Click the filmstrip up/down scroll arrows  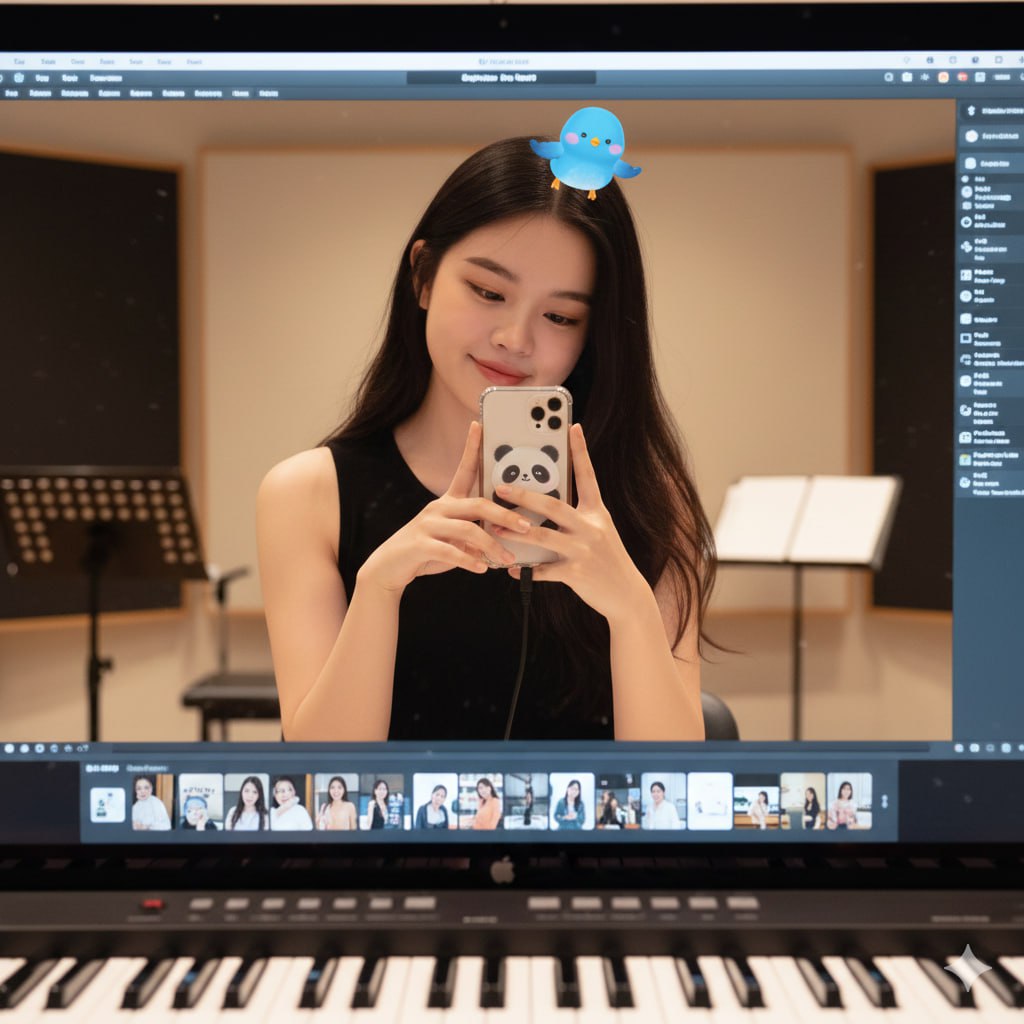[883, 801]
